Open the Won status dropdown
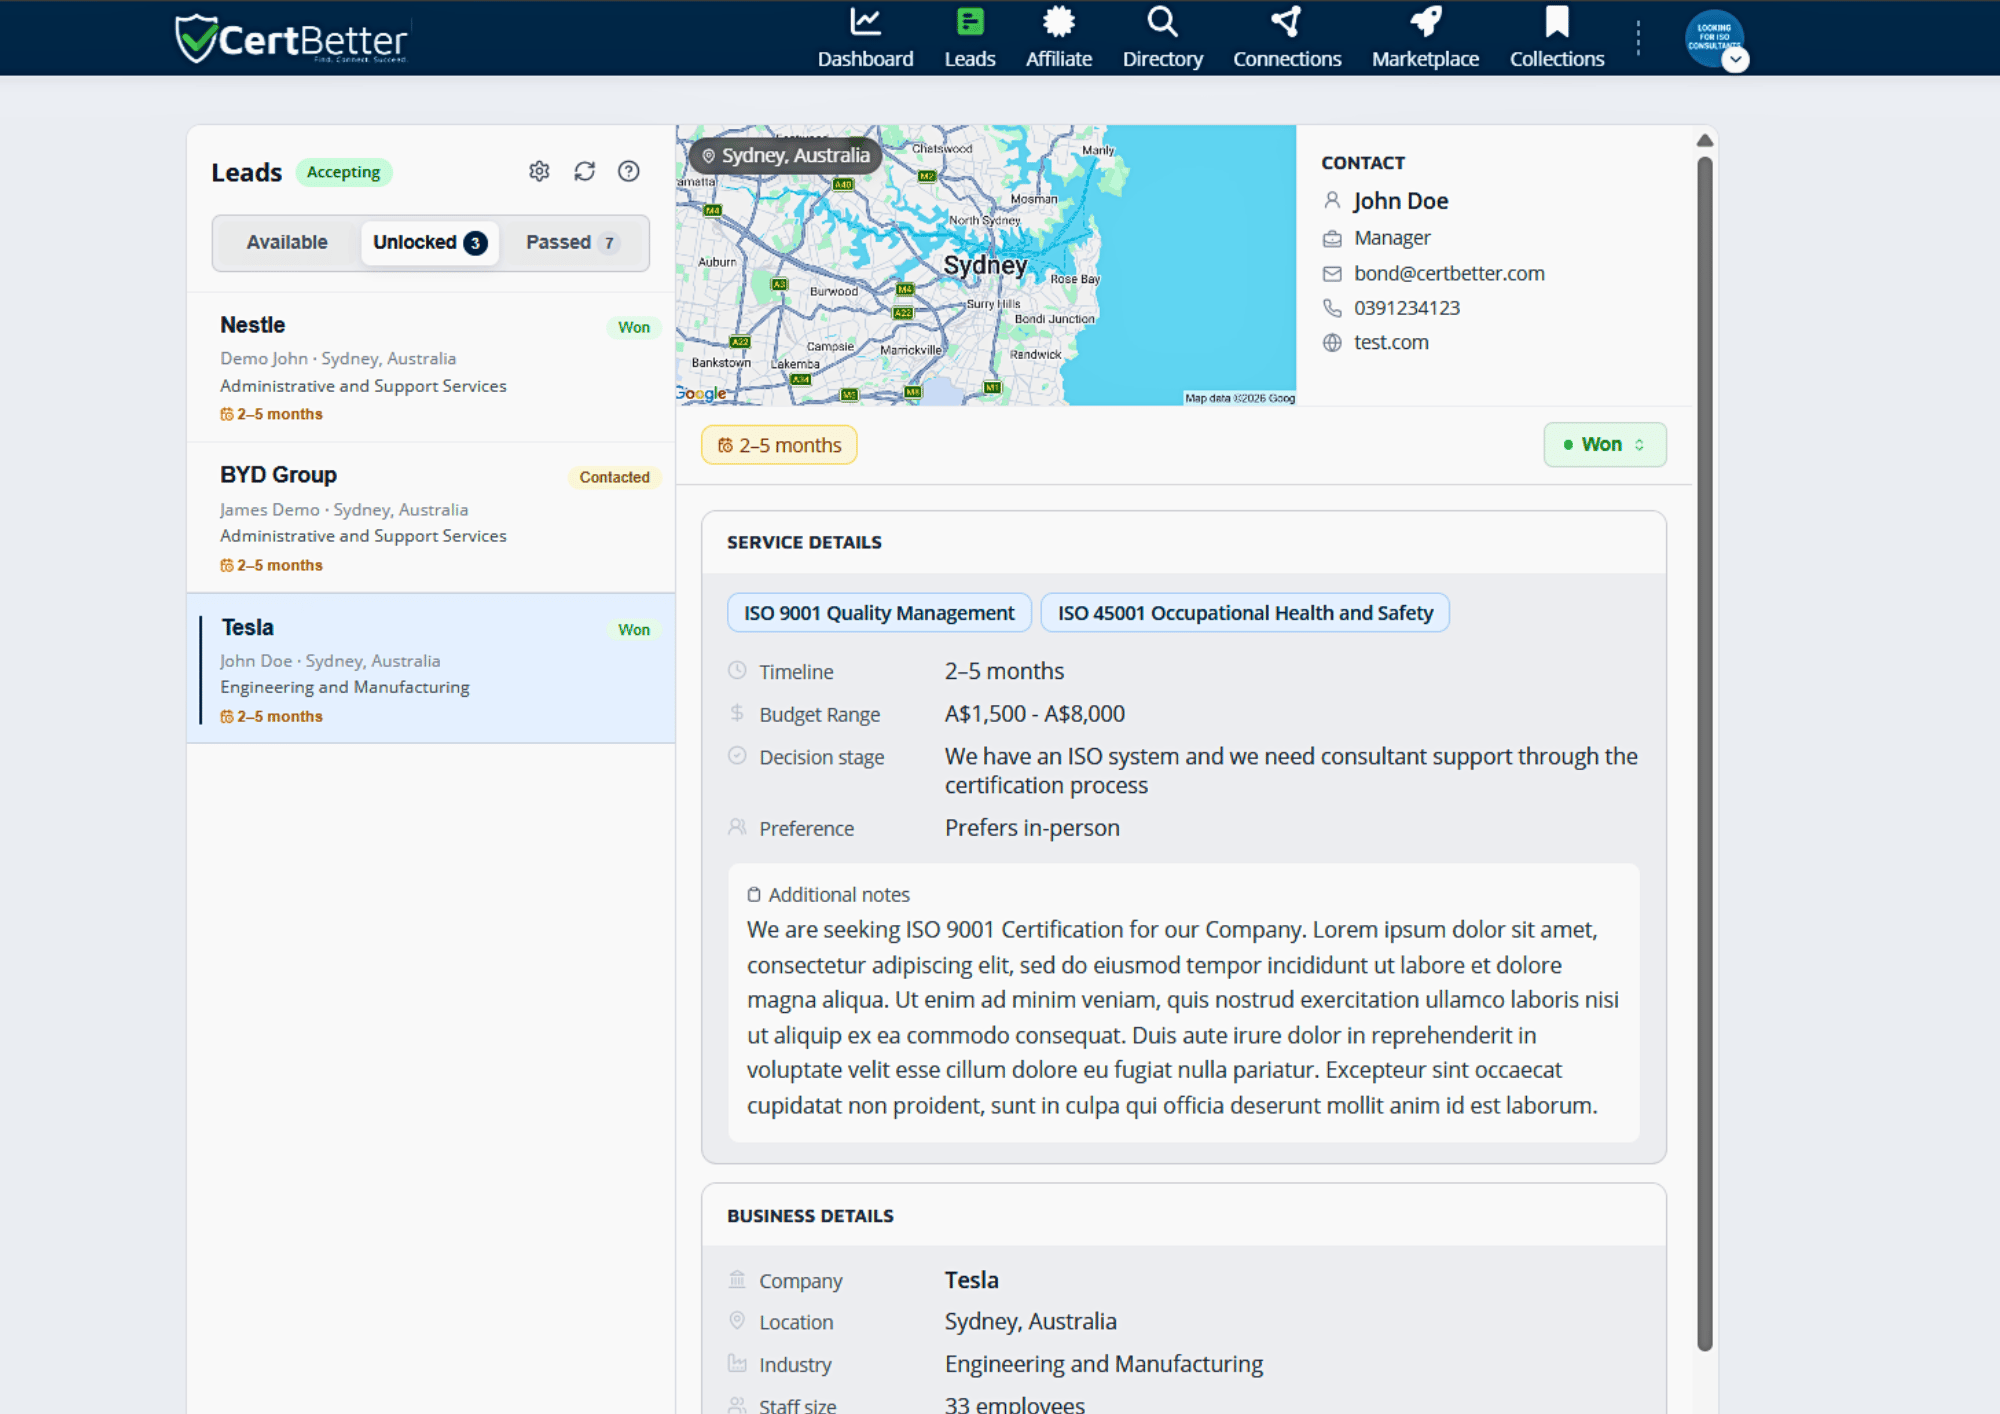 [x=1604, y=444]
